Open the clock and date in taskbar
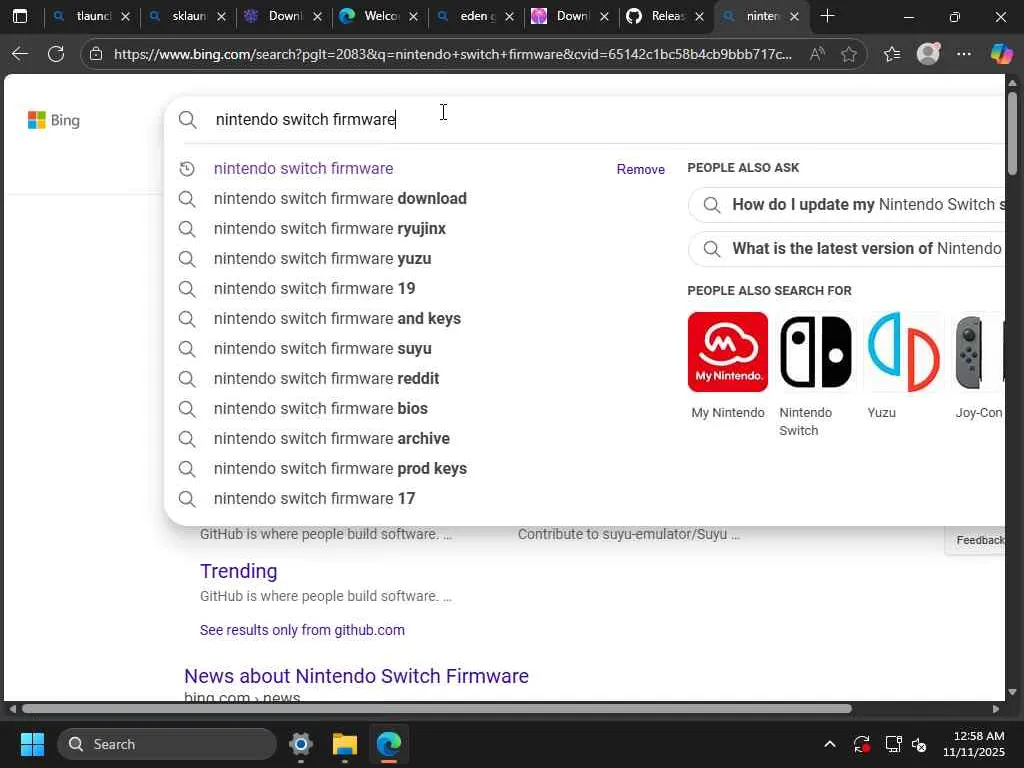 click(974, 744)
